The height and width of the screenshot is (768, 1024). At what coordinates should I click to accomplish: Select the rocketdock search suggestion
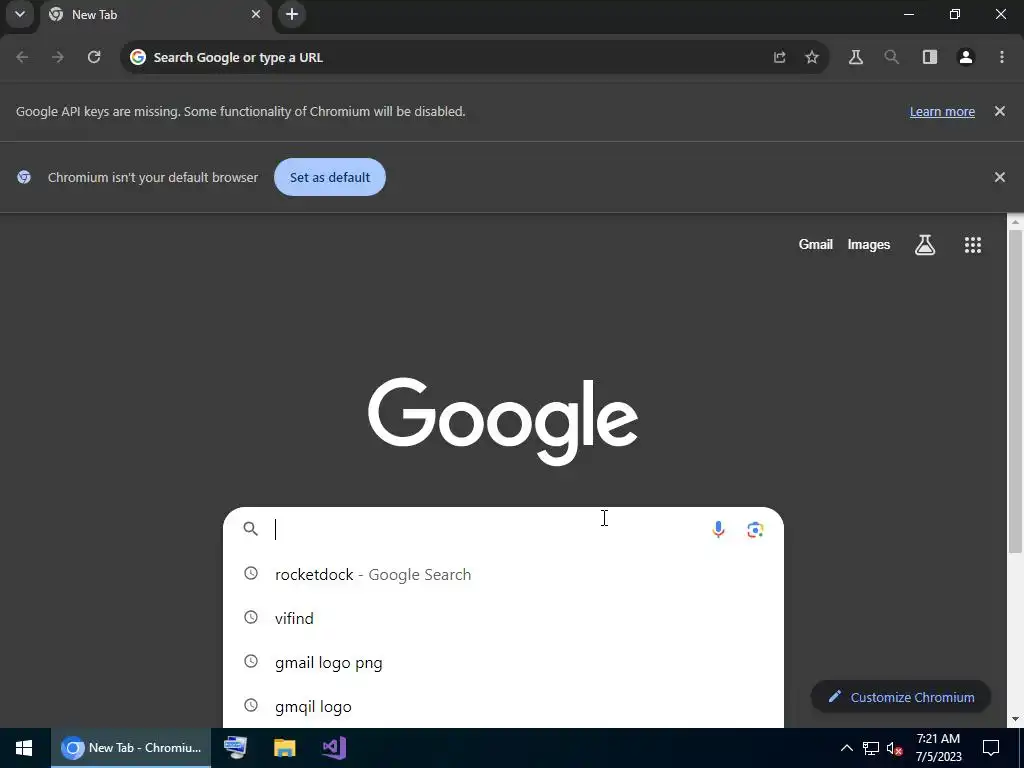503,575
